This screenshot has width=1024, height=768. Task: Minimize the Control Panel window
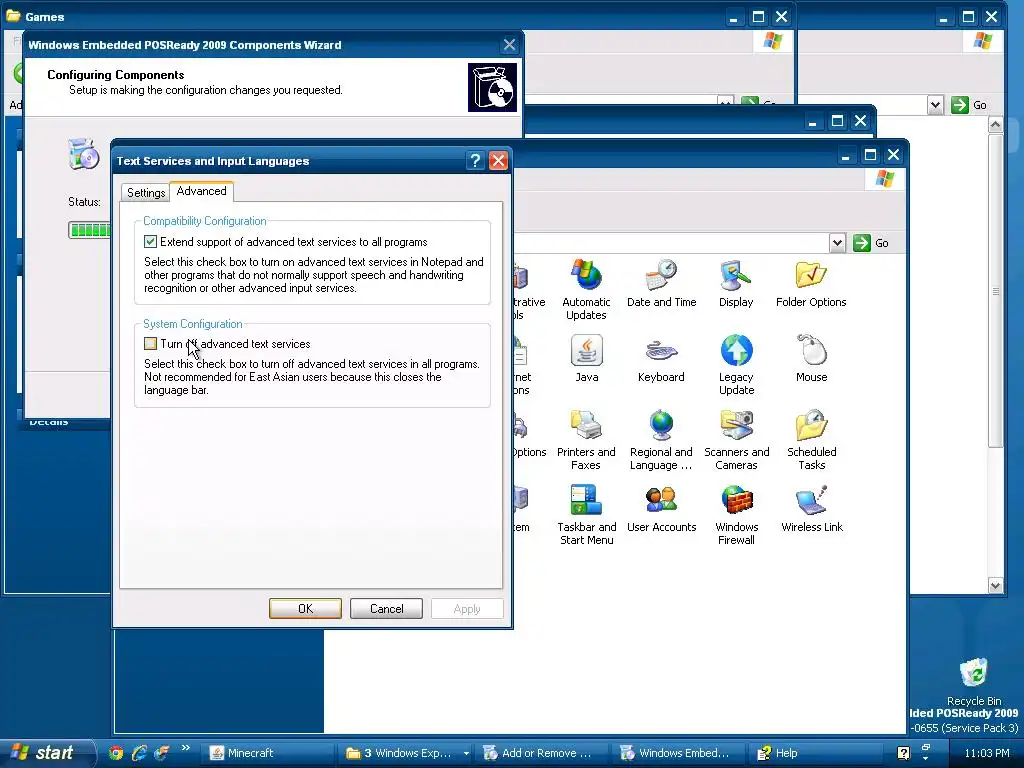[846, 155]
